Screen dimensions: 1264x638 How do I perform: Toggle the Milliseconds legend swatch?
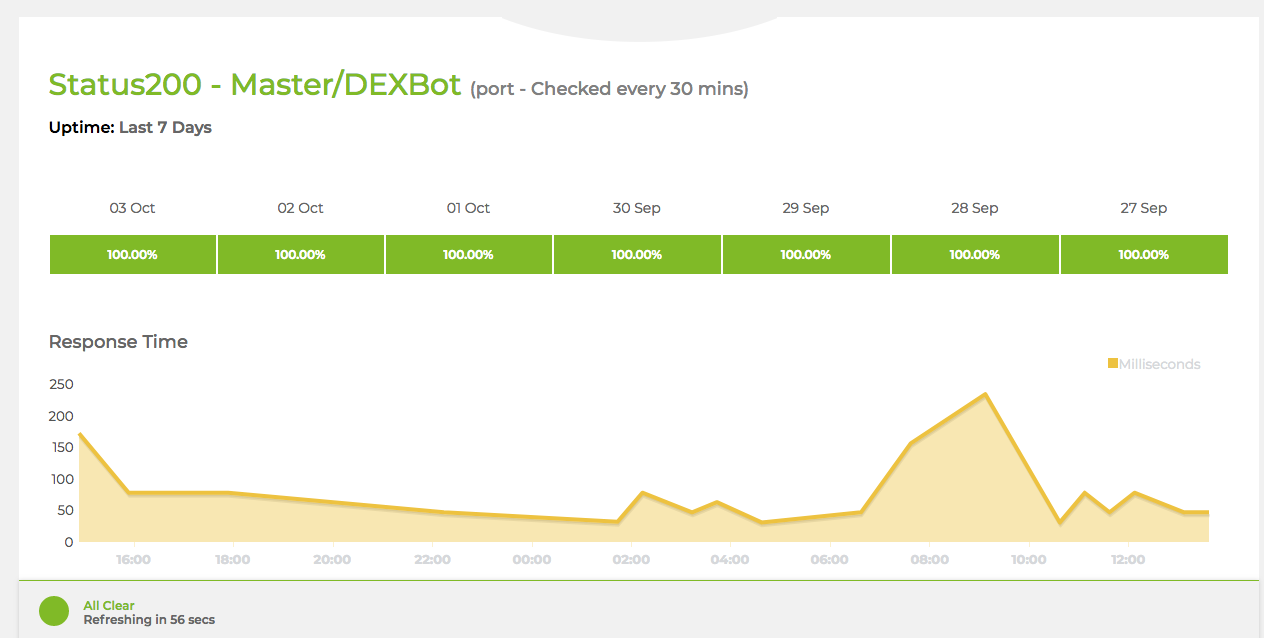click(1113, 363)
